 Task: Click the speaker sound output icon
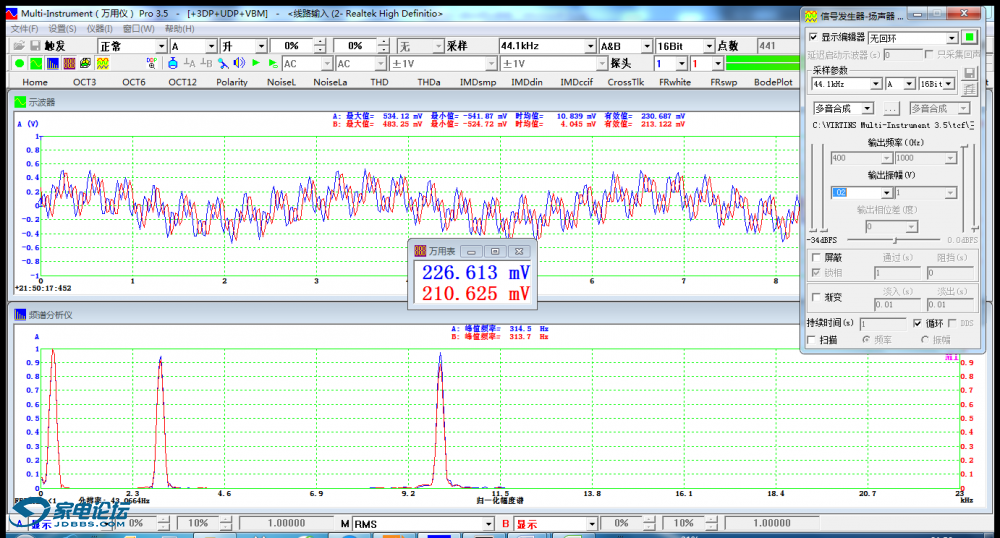click(239, 64)
